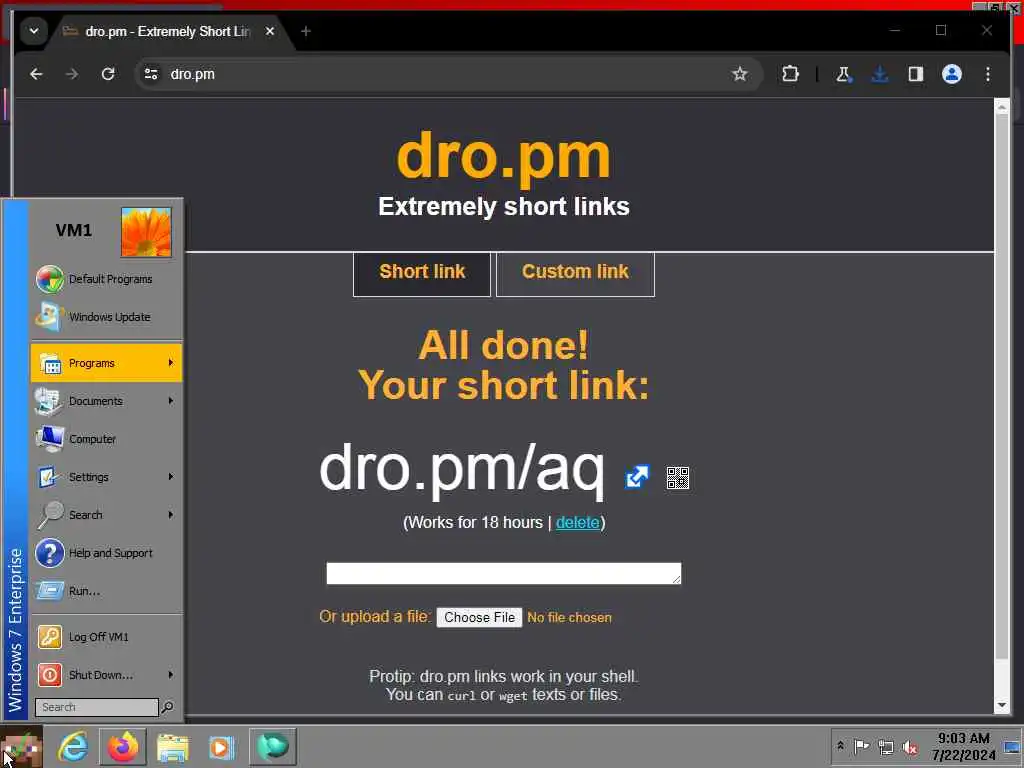1024x768 pixels.
Task: Close the dro.pm tab
Action: (270, 31)
